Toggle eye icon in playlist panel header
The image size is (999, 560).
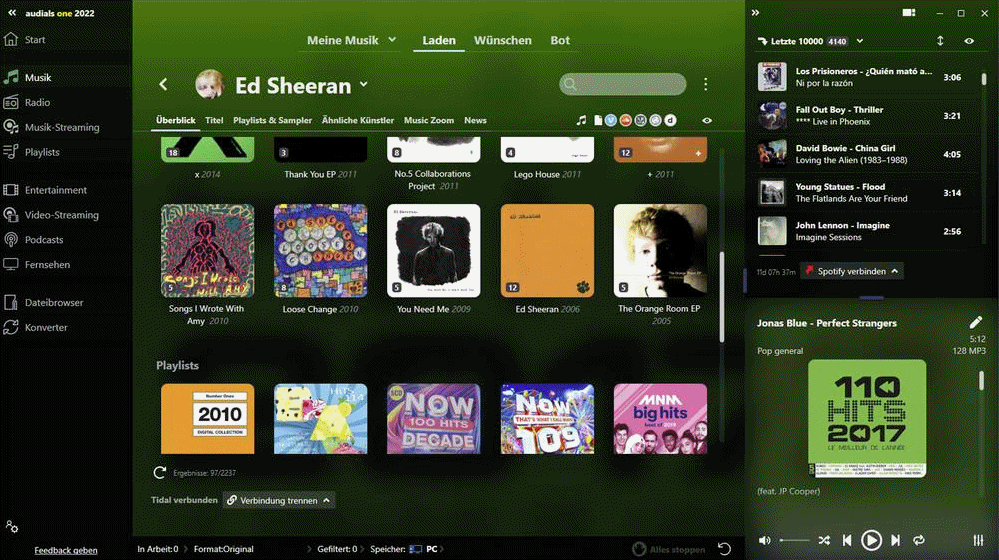(969, 41)
